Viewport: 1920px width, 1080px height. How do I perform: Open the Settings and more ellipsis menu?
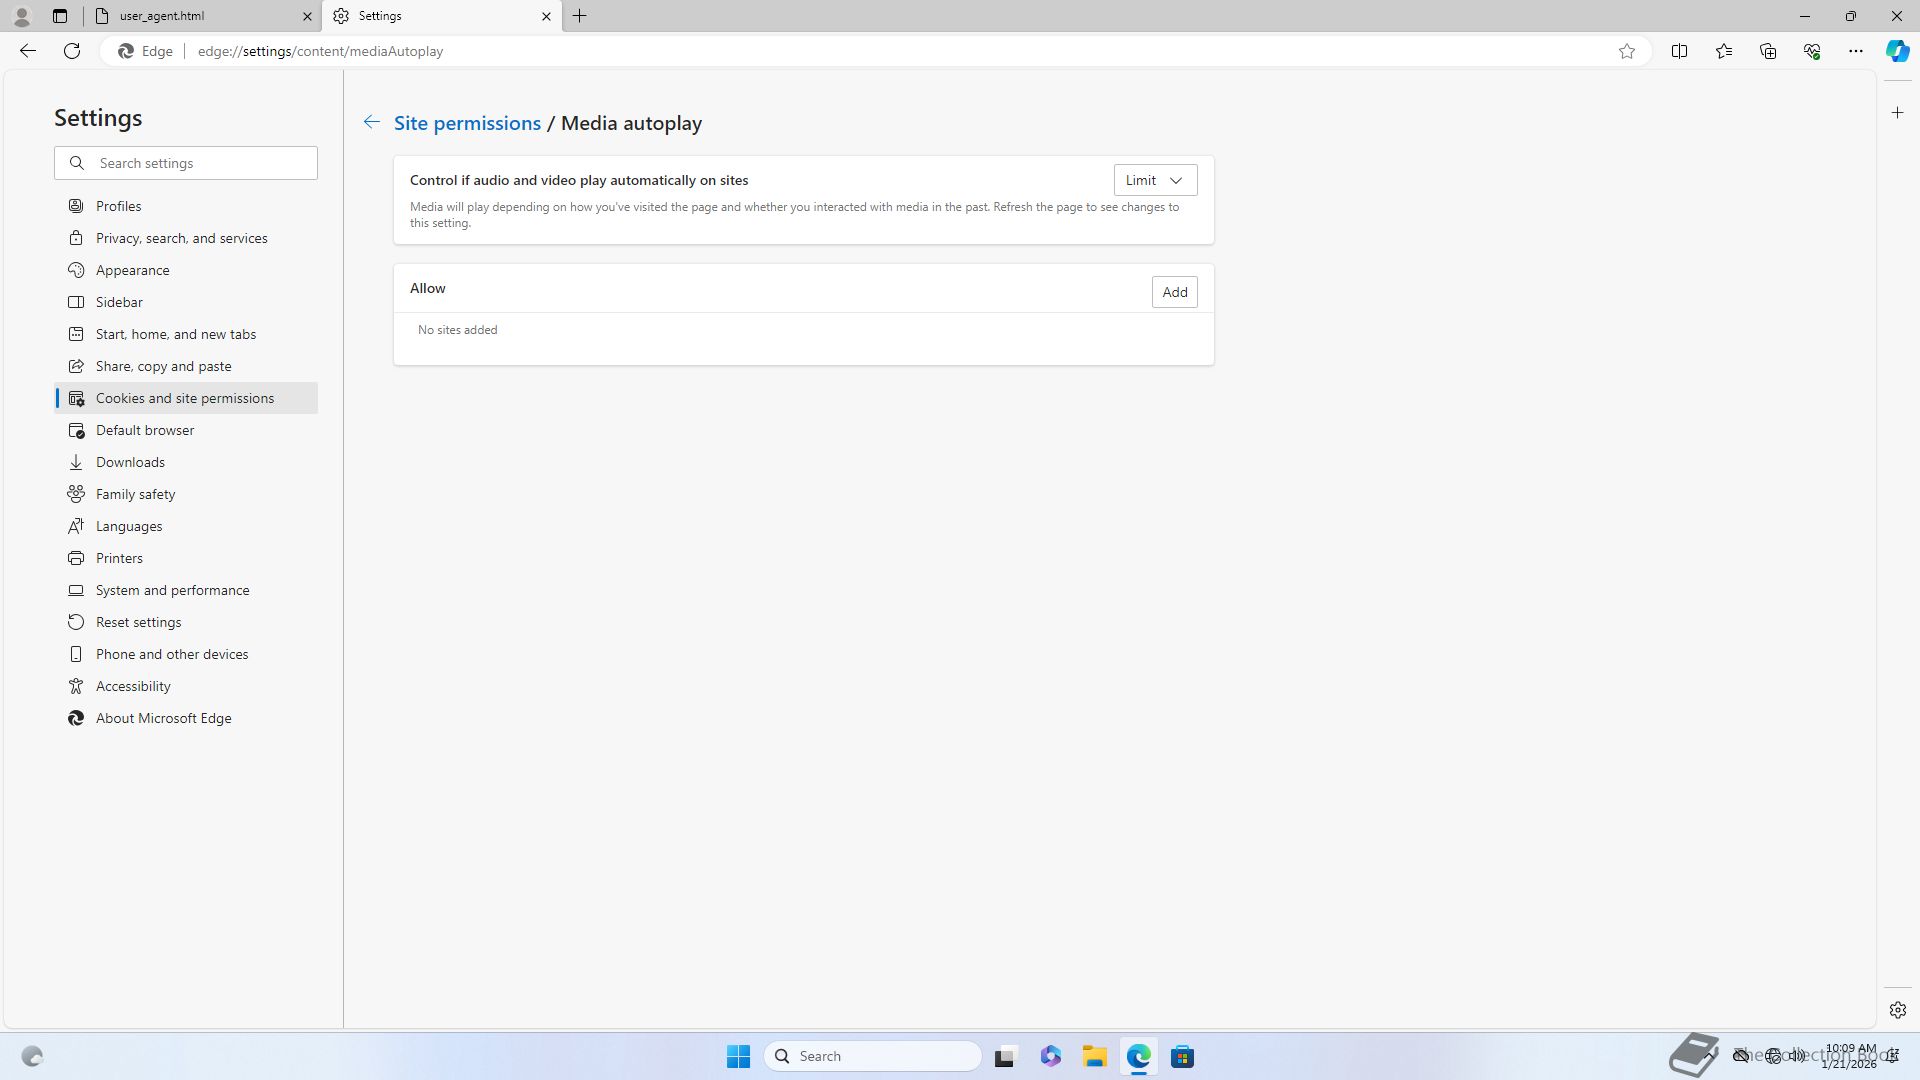tap(1855, 51)
